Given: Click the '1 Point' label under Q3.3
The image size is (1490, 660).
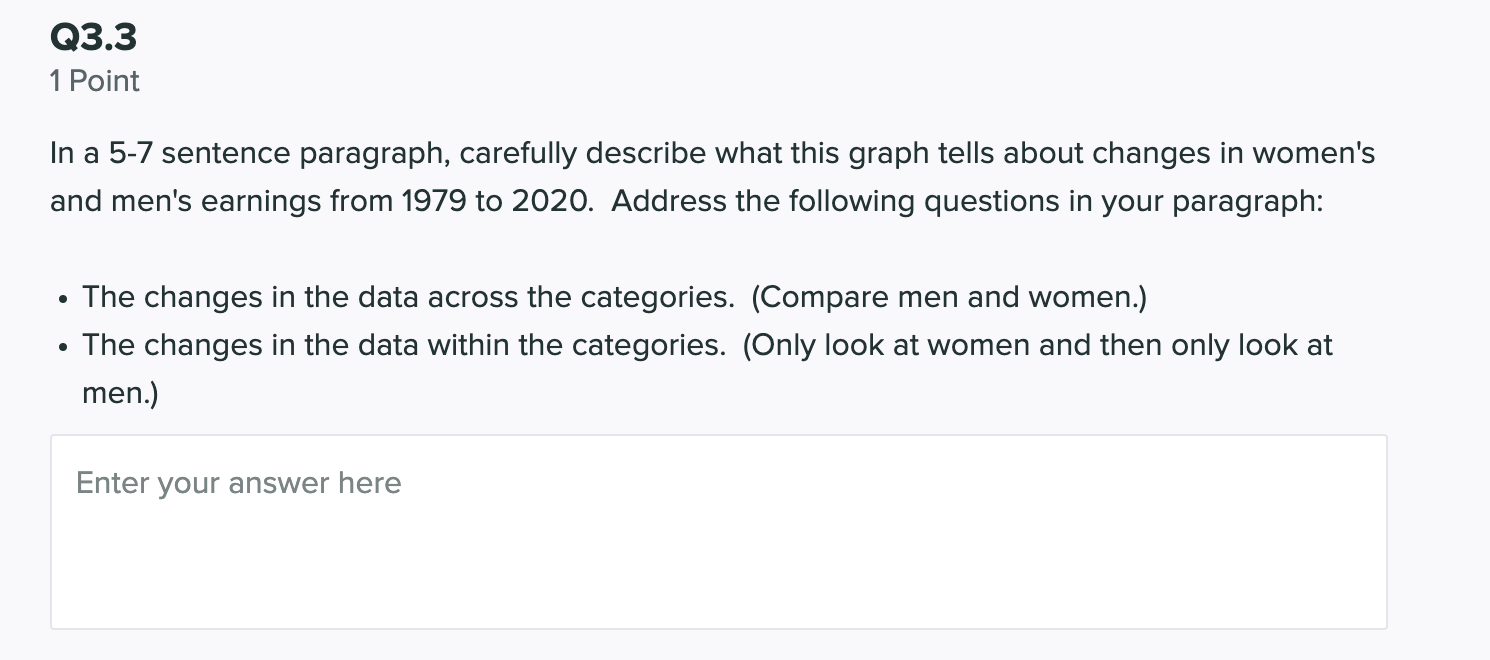Looking at the screenshot, I should [94, 81].
